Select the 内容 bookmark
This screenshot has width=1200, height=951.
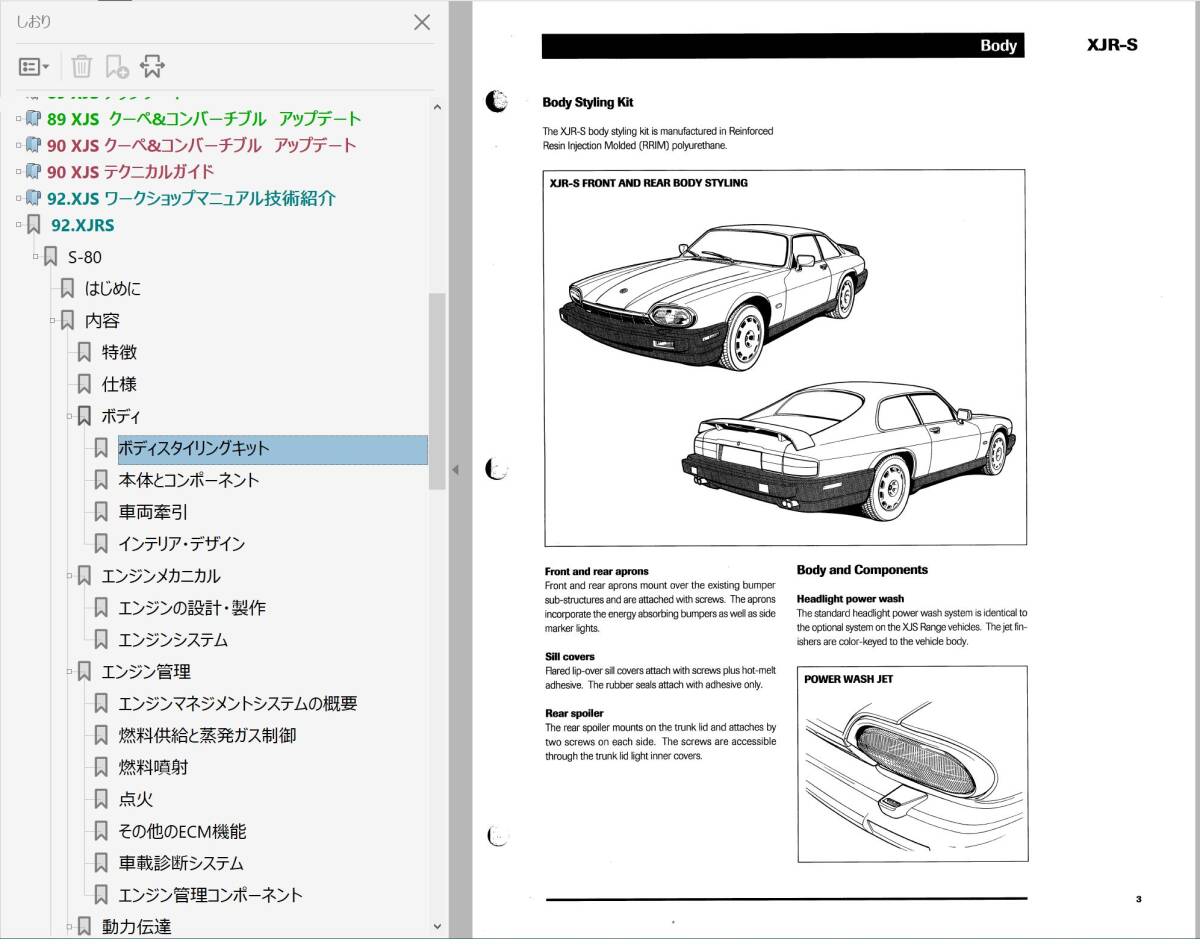pos(102,321)
